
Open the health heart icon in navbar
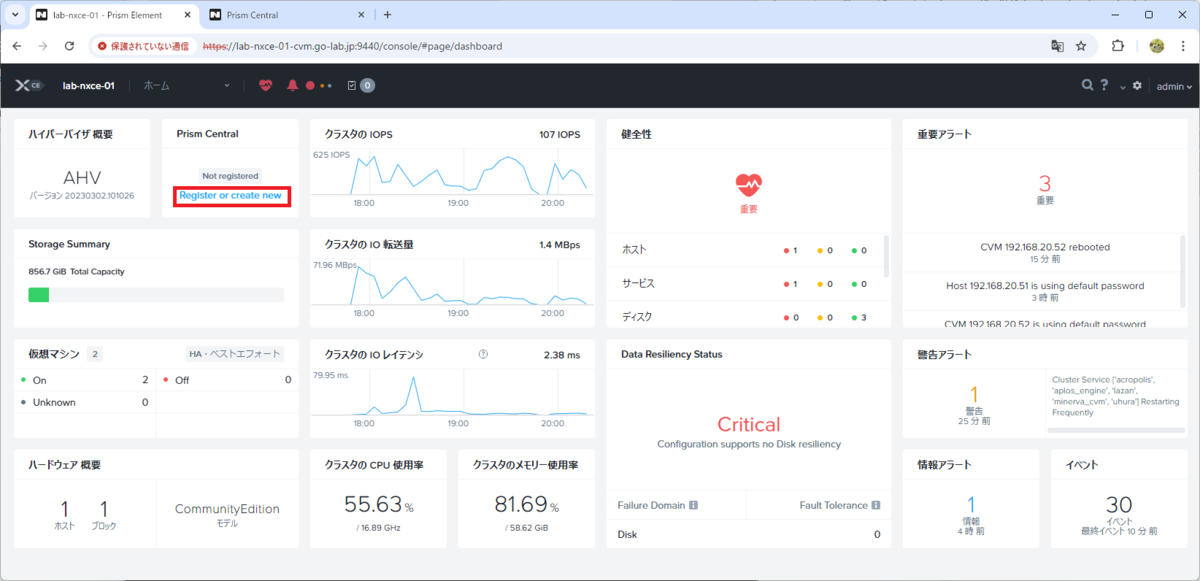tap(265, 86)
